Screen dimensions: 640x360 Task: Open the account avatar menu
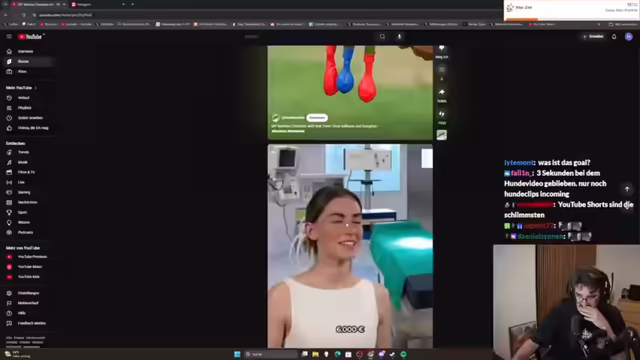[x=629, y=37]
